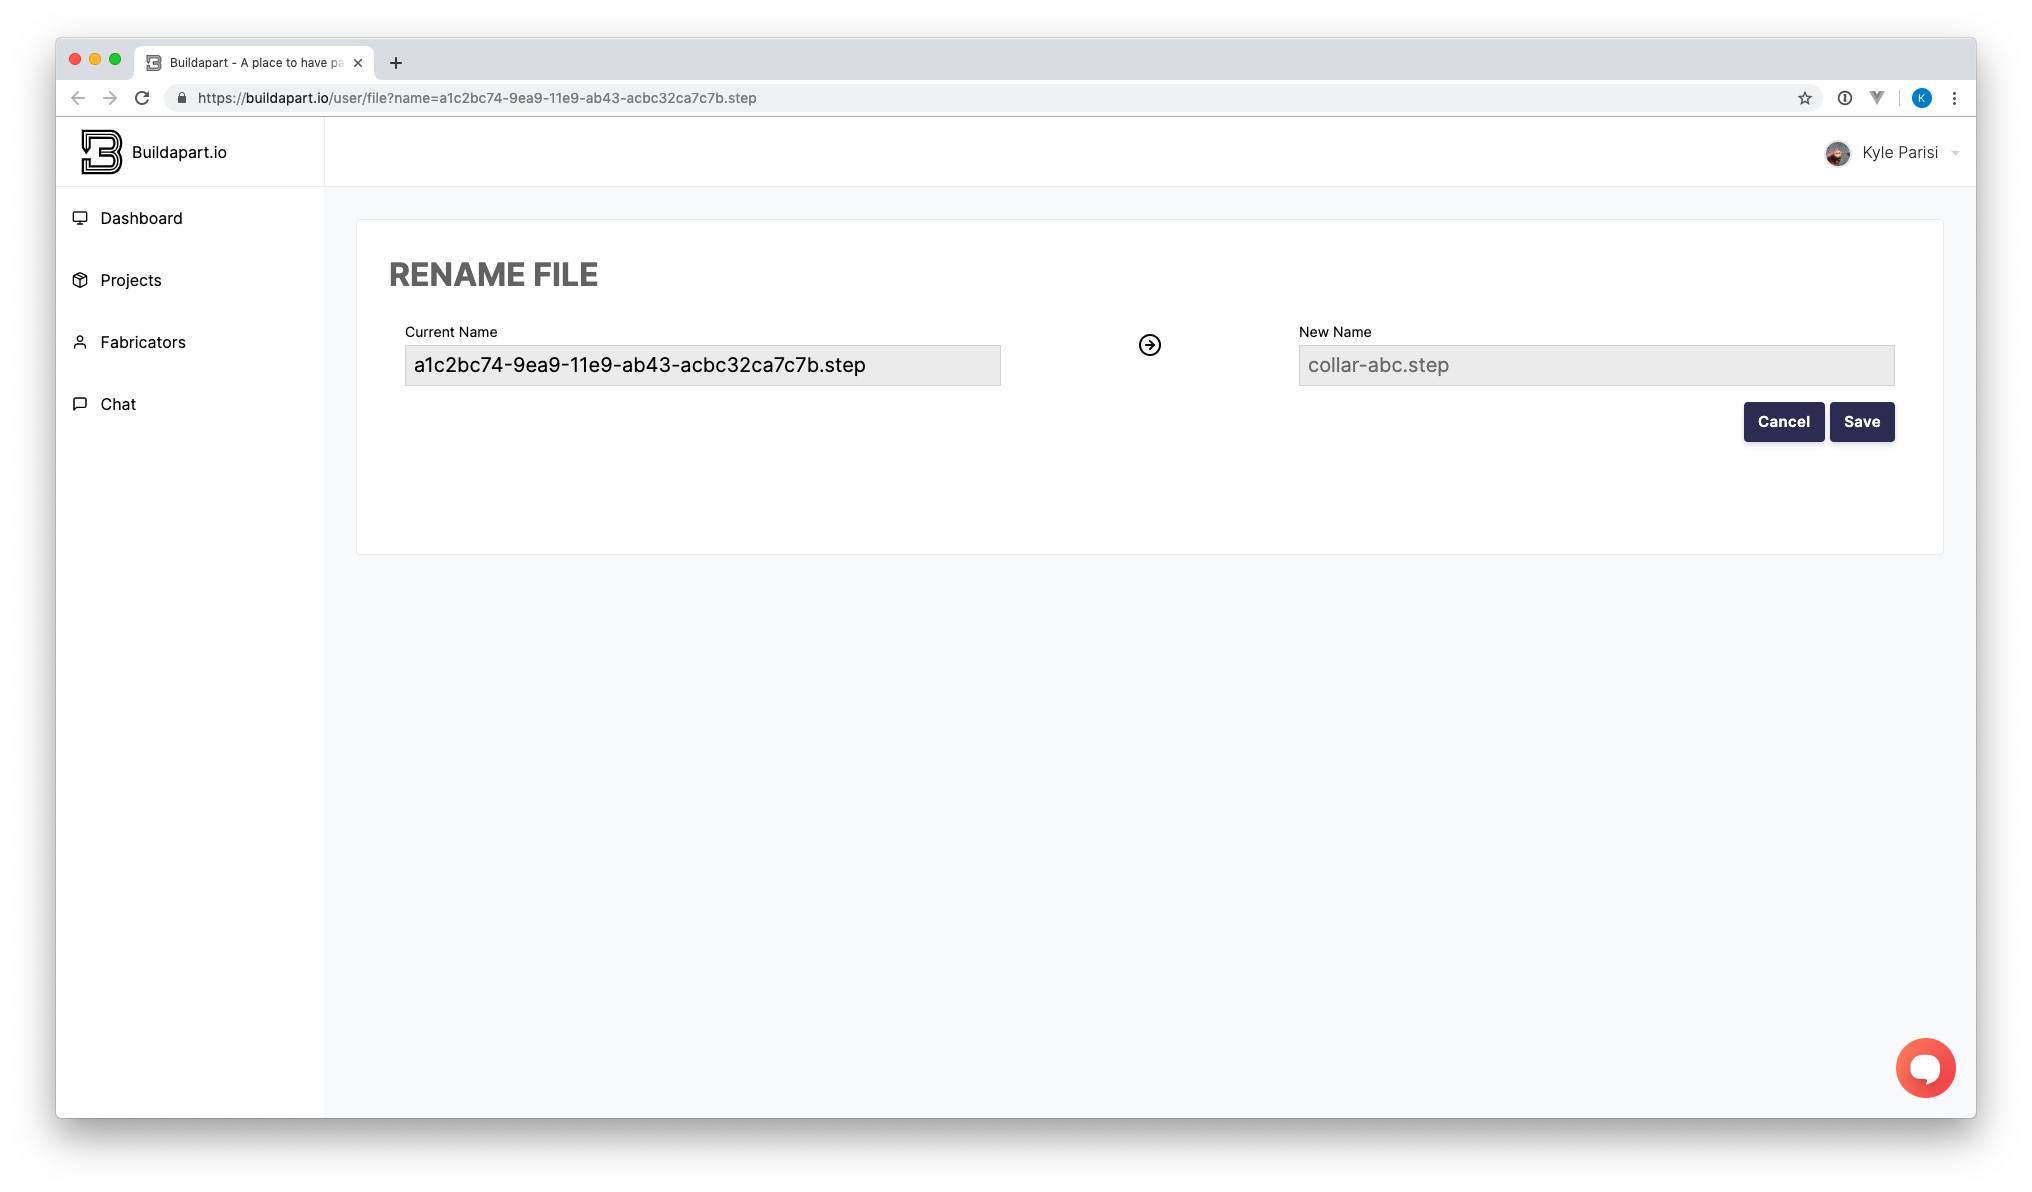
Task: Open Chrome three-dot menu
Action: (x=1954, y=98)
